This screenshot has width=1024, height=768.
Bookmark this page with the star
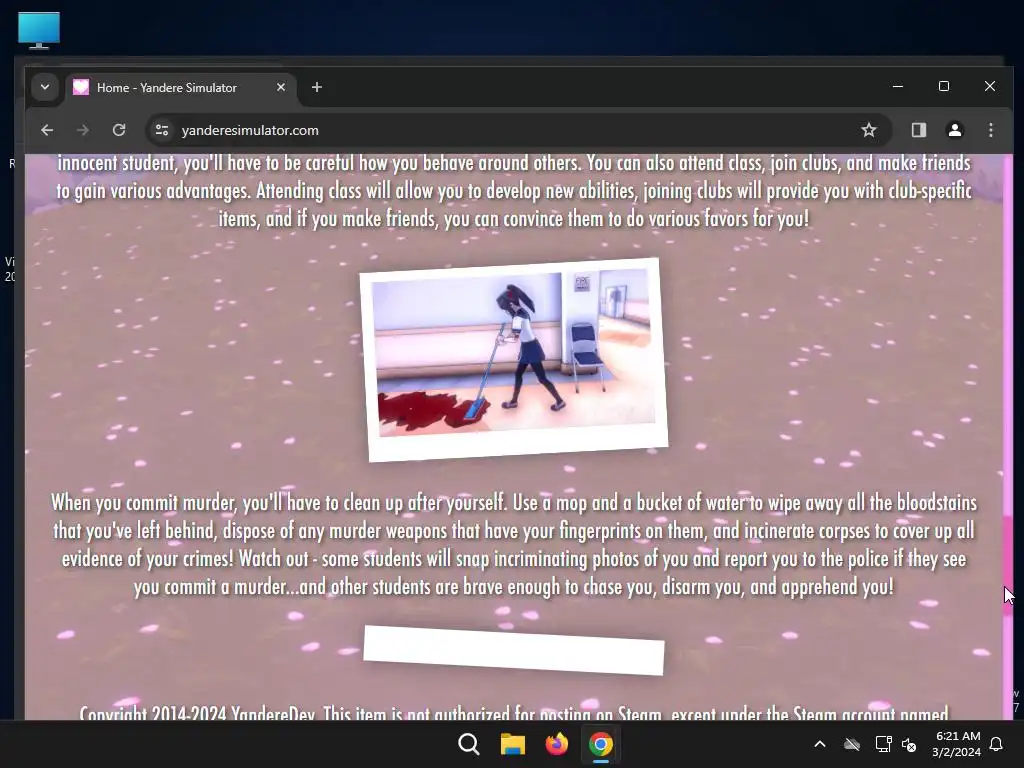click(869, 130)
